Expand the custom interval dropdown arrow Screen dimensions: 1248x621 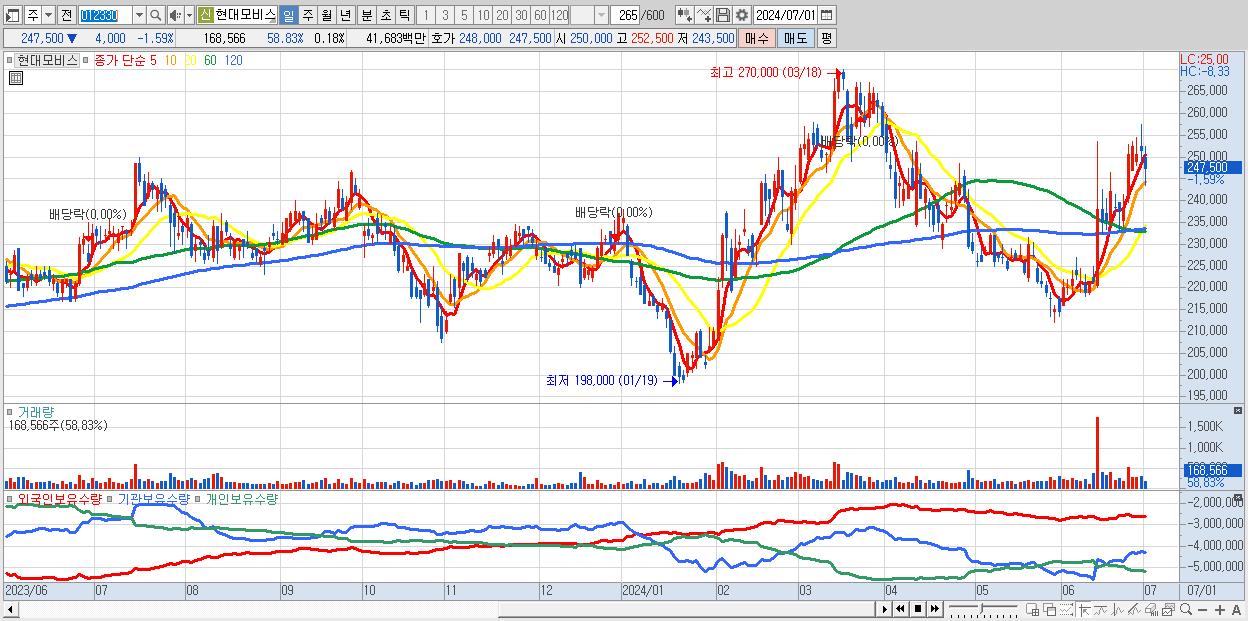[x=601, y=15]
